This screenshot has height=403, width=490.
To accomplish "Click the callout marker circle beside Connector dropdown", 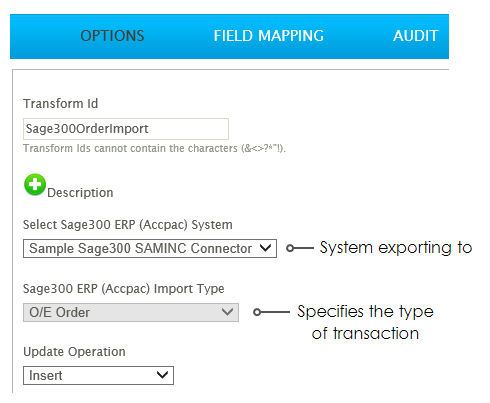I will click(290, 248).
